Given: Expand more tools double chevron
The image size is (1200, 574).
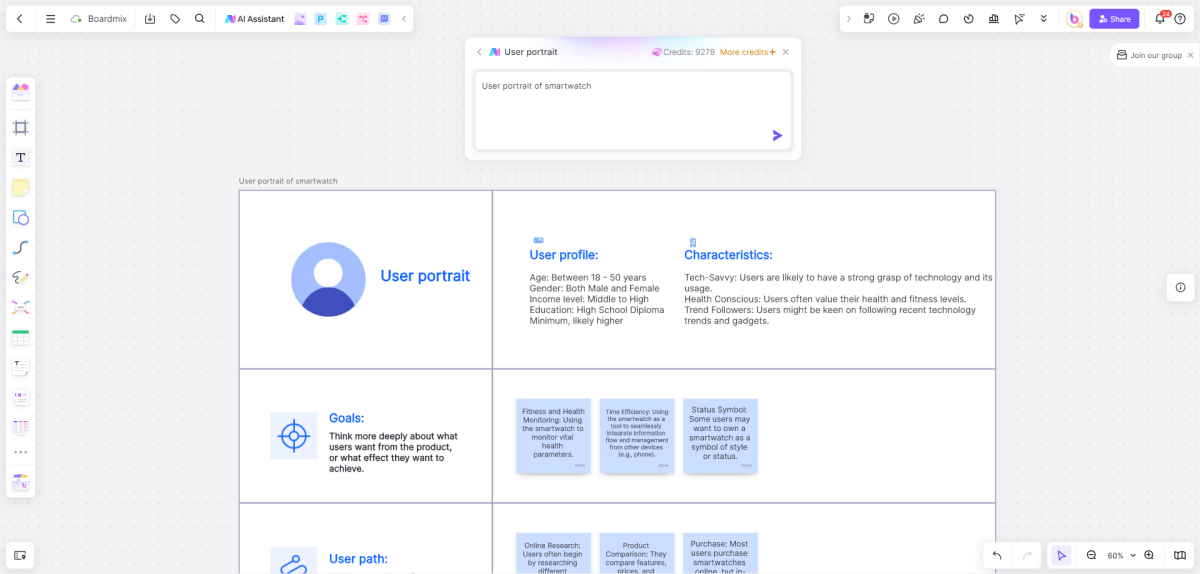Looking at the screenshot, I should click(x=1044, y=19).
